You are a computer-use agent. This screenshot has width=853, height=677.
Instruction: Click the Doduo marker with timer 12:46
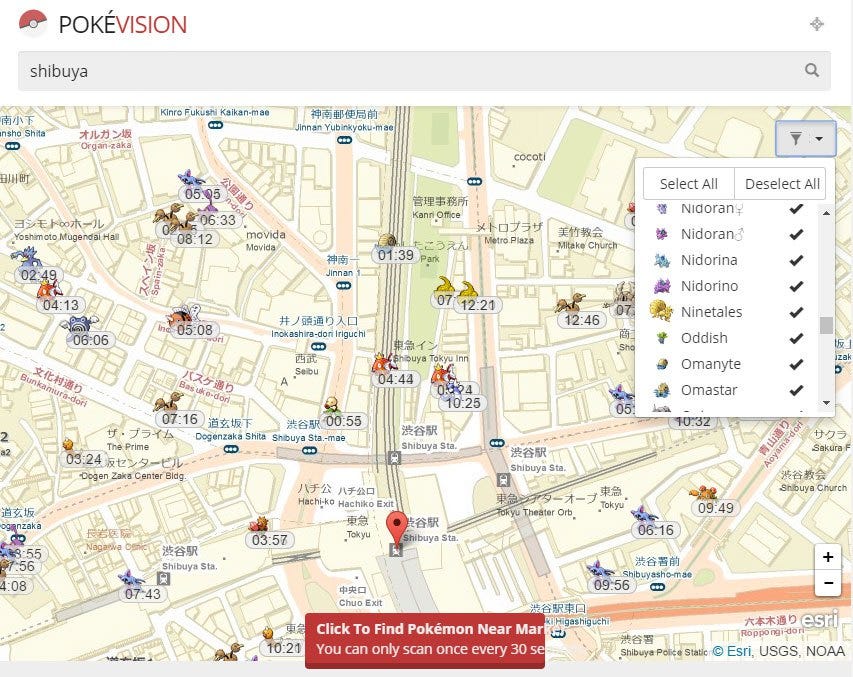tap(571, 304)
